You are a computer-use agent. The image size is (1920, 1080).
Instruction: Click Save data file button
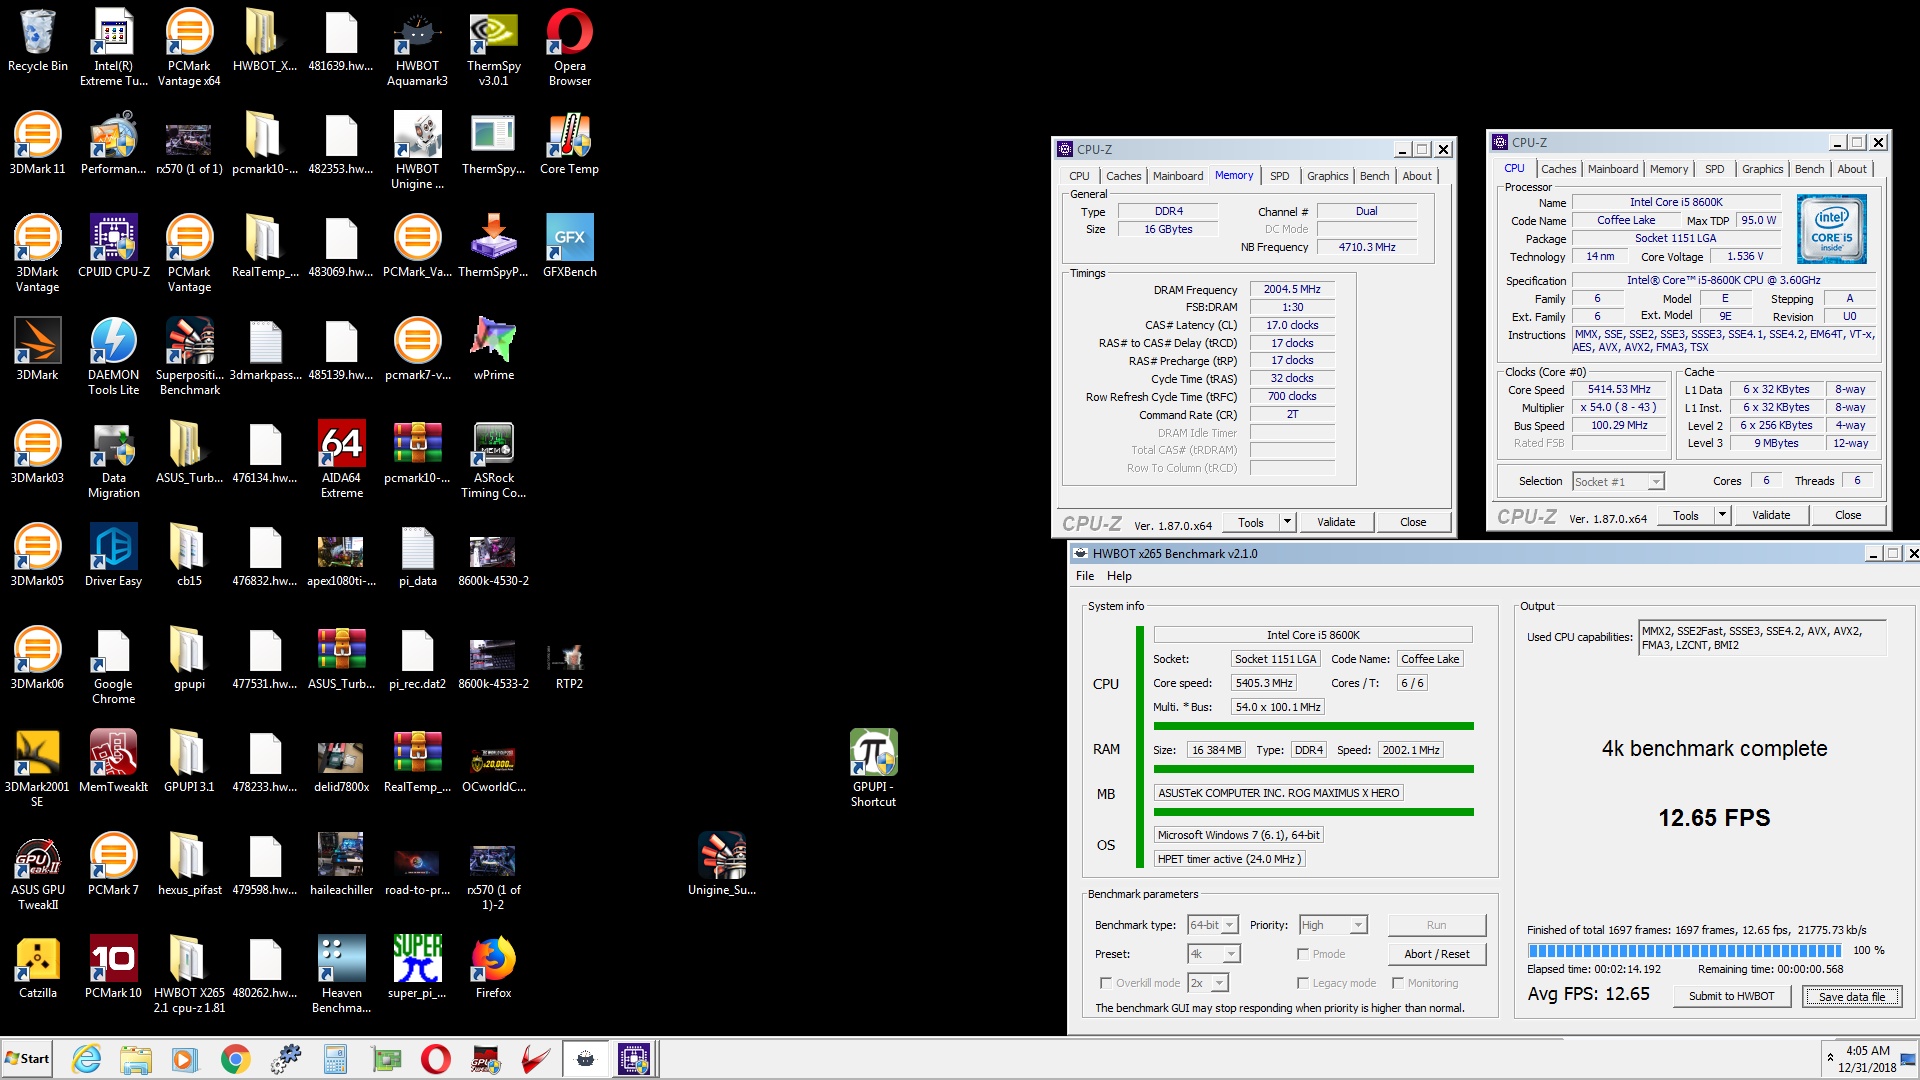pyautogui.click(x=1851, y=997)
